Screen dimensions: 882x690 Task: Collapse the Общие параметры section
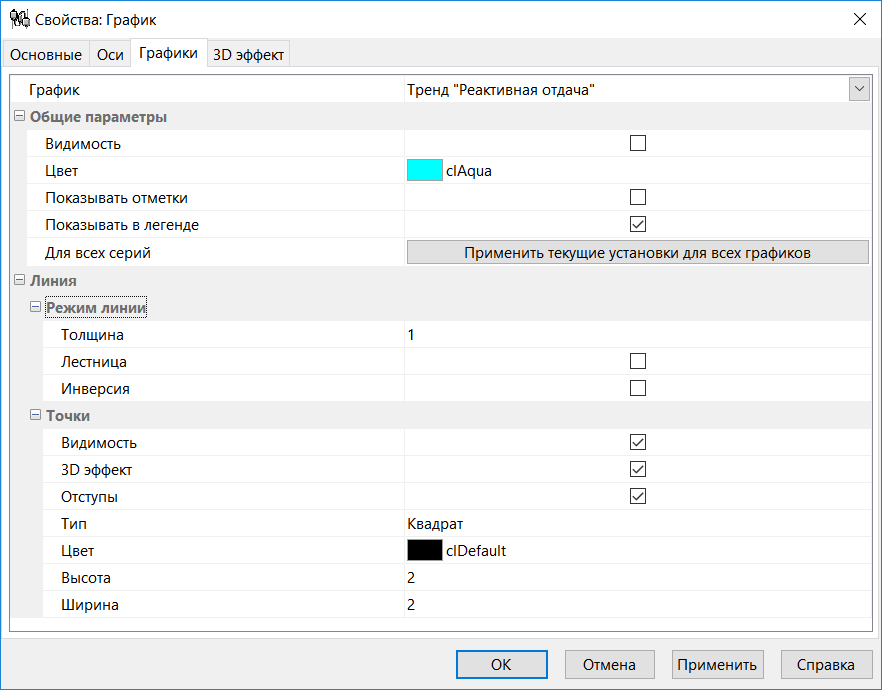point(19,115)
